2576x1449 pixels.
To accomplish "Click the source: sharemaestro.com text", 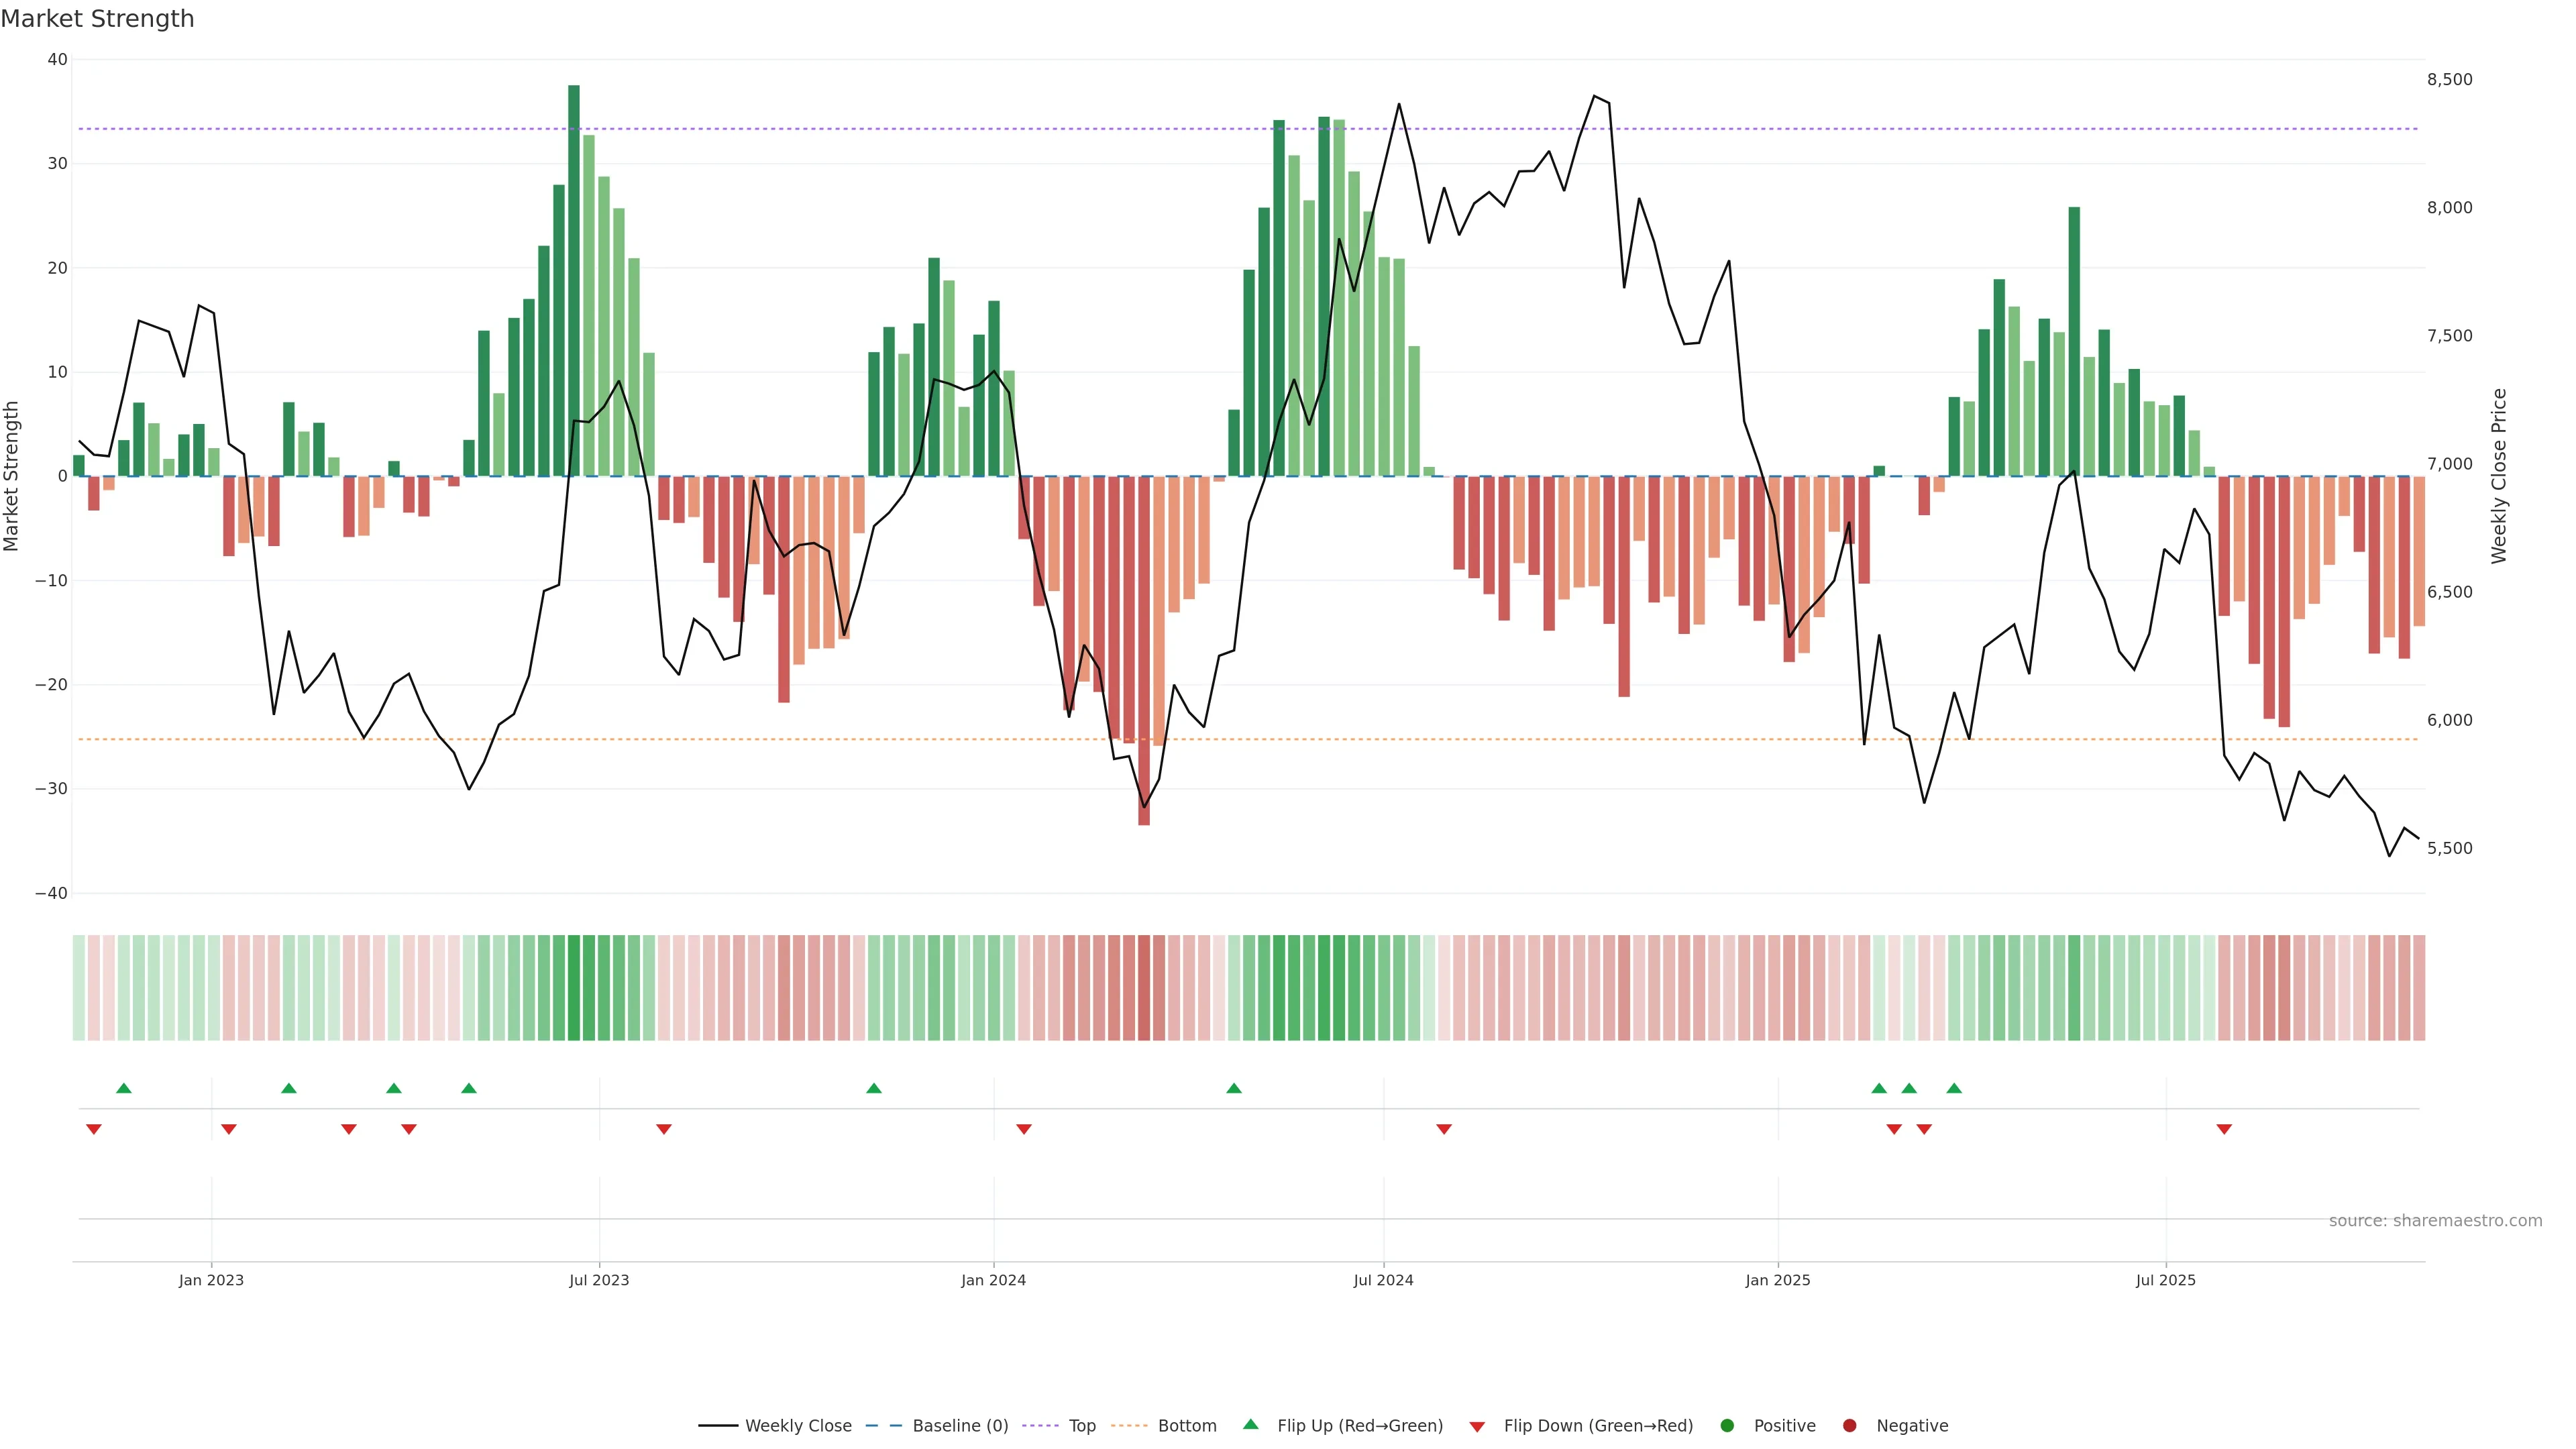I will [2435, 1221].
